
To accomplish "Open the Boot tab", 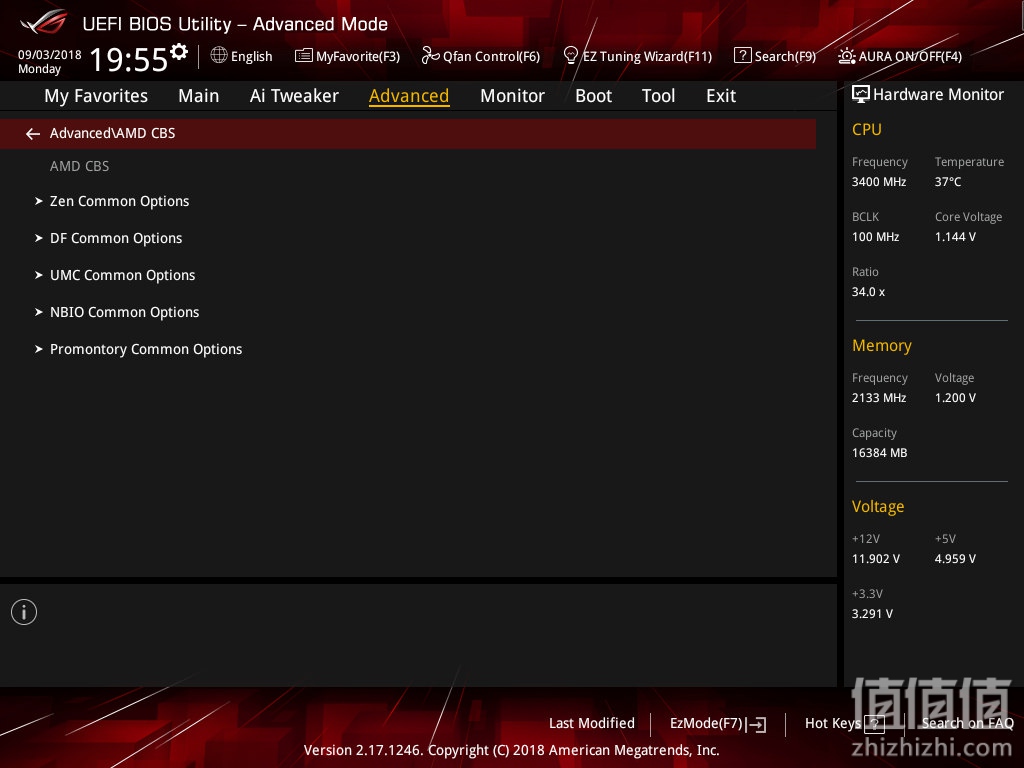I will point(593,96).
